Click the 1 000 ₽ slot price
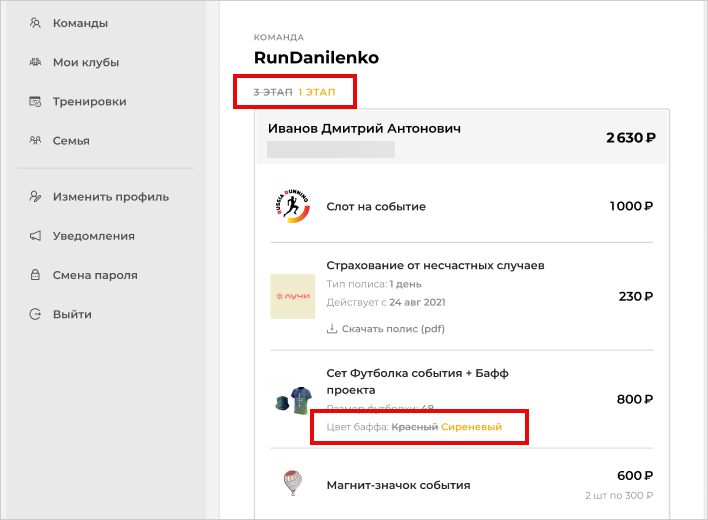 631,206
